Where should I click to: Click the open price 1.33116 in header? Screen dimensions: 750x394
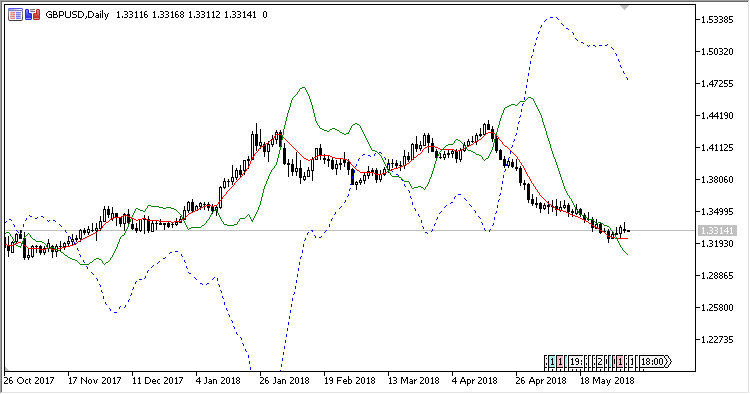tap(132, 15)
